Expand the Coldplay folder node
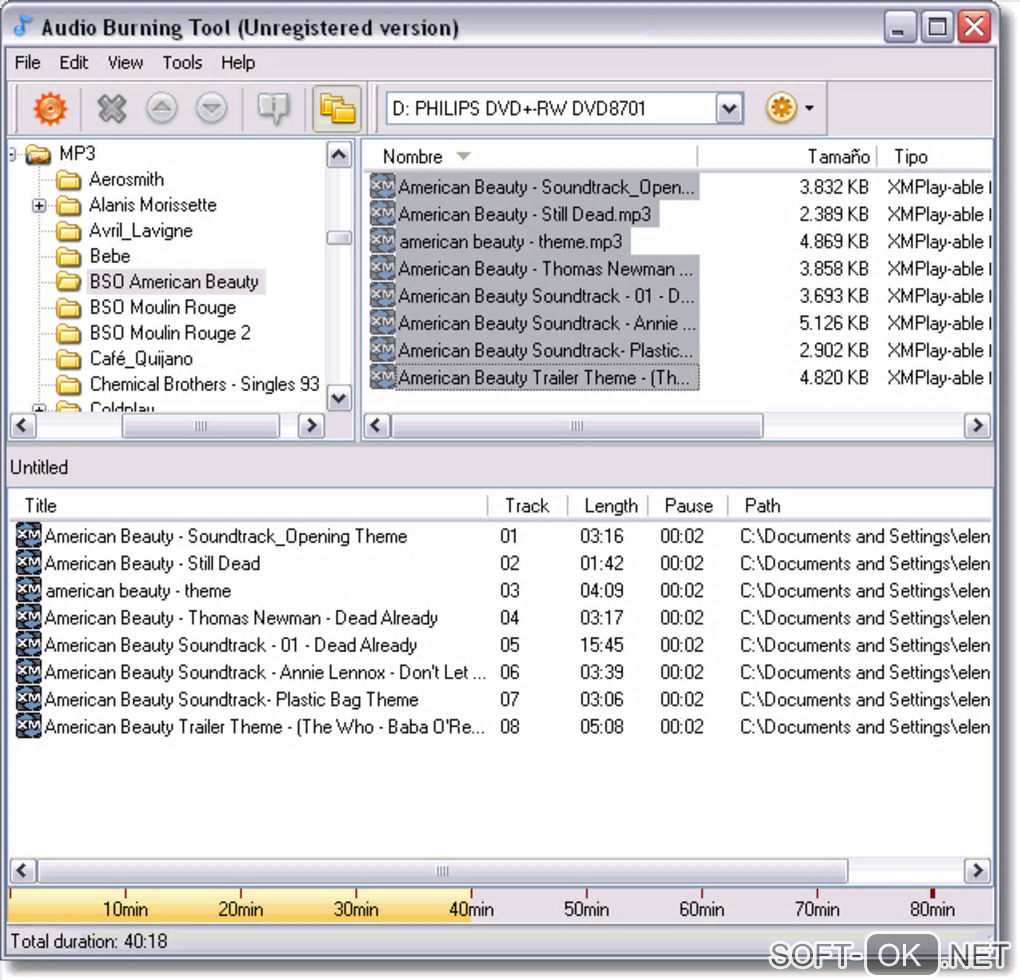This screenshot has height=980, width=1020. (39, 410)
